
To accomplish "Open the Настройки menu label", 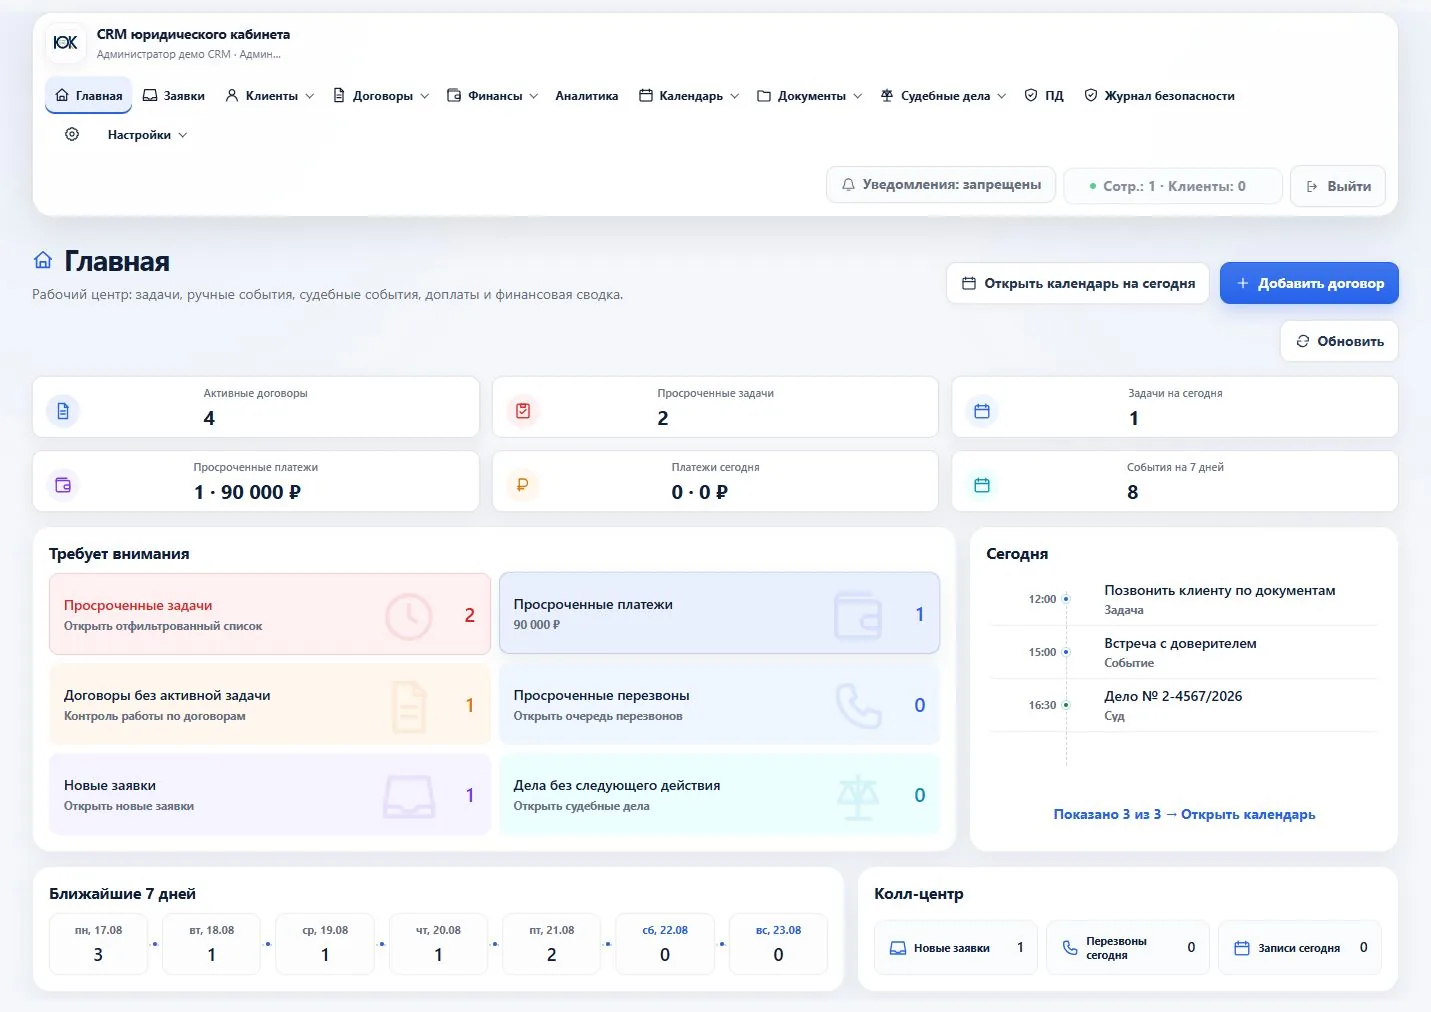I will [x=139, y=135].
